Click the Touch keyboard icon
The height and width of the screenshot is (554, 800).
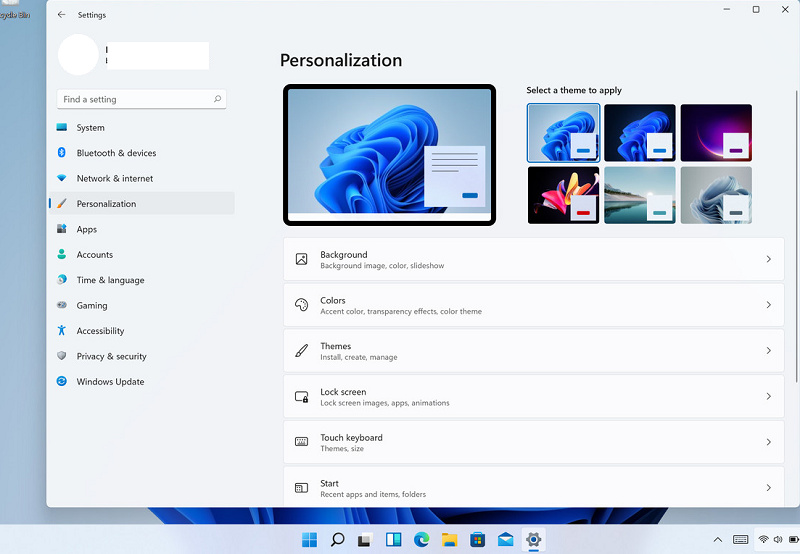tap(302, 442)
